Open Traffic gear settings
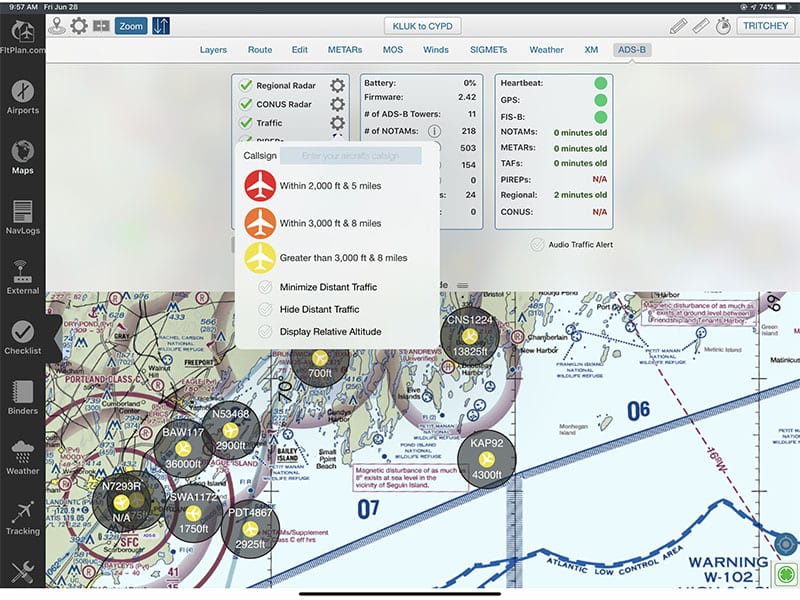This screenshot has width=800, height=600. 337,123
